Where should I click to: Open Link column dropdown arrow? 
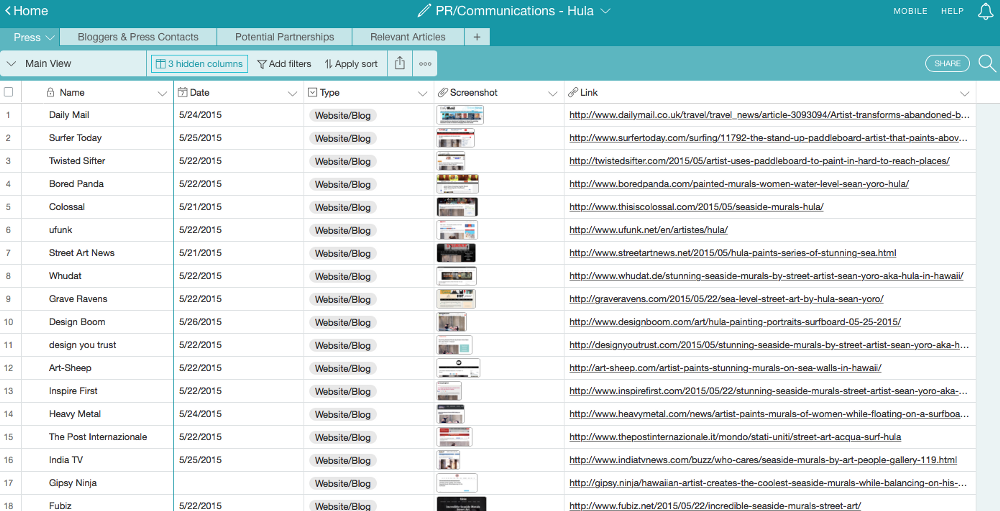(964, 93)
